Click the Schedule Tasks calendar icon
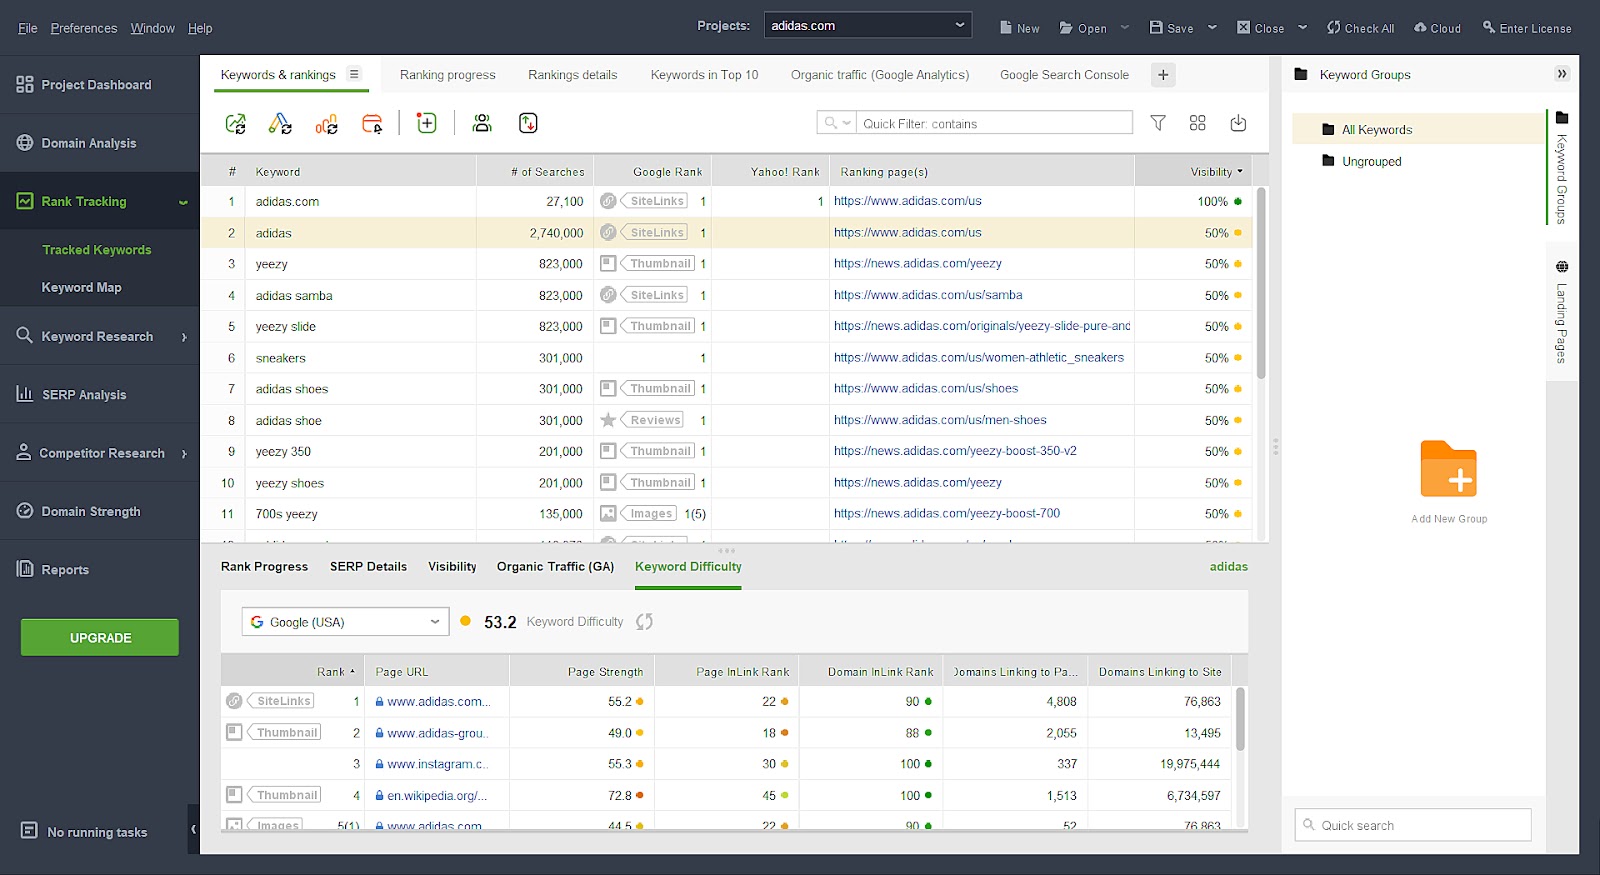Image resolution: width=1600 pixels, height=875 pixels. tap(372, 123)
